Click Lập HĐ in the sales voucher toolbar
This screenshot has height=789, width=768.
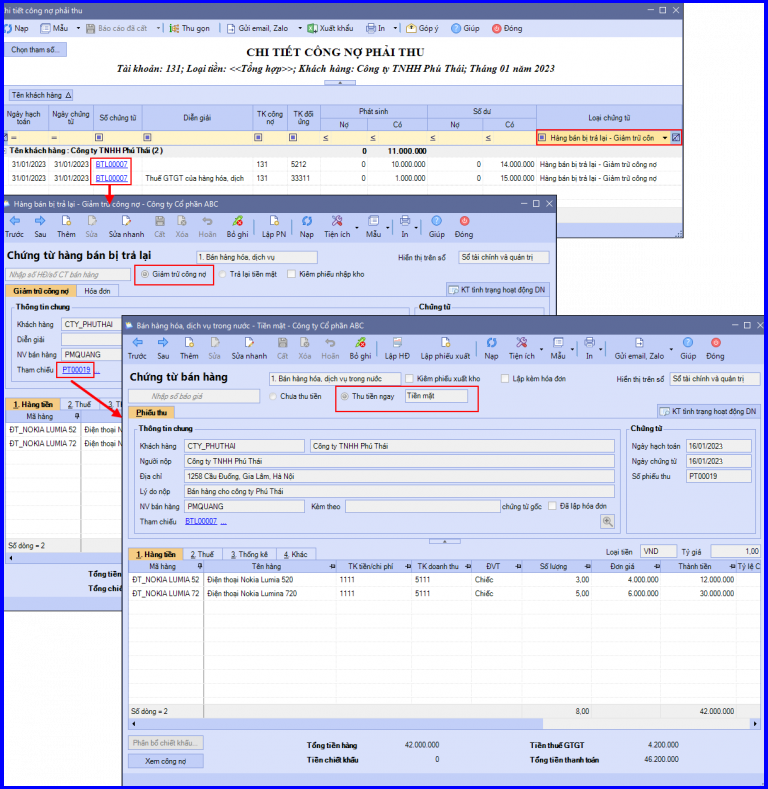click(x=397, y=348)
